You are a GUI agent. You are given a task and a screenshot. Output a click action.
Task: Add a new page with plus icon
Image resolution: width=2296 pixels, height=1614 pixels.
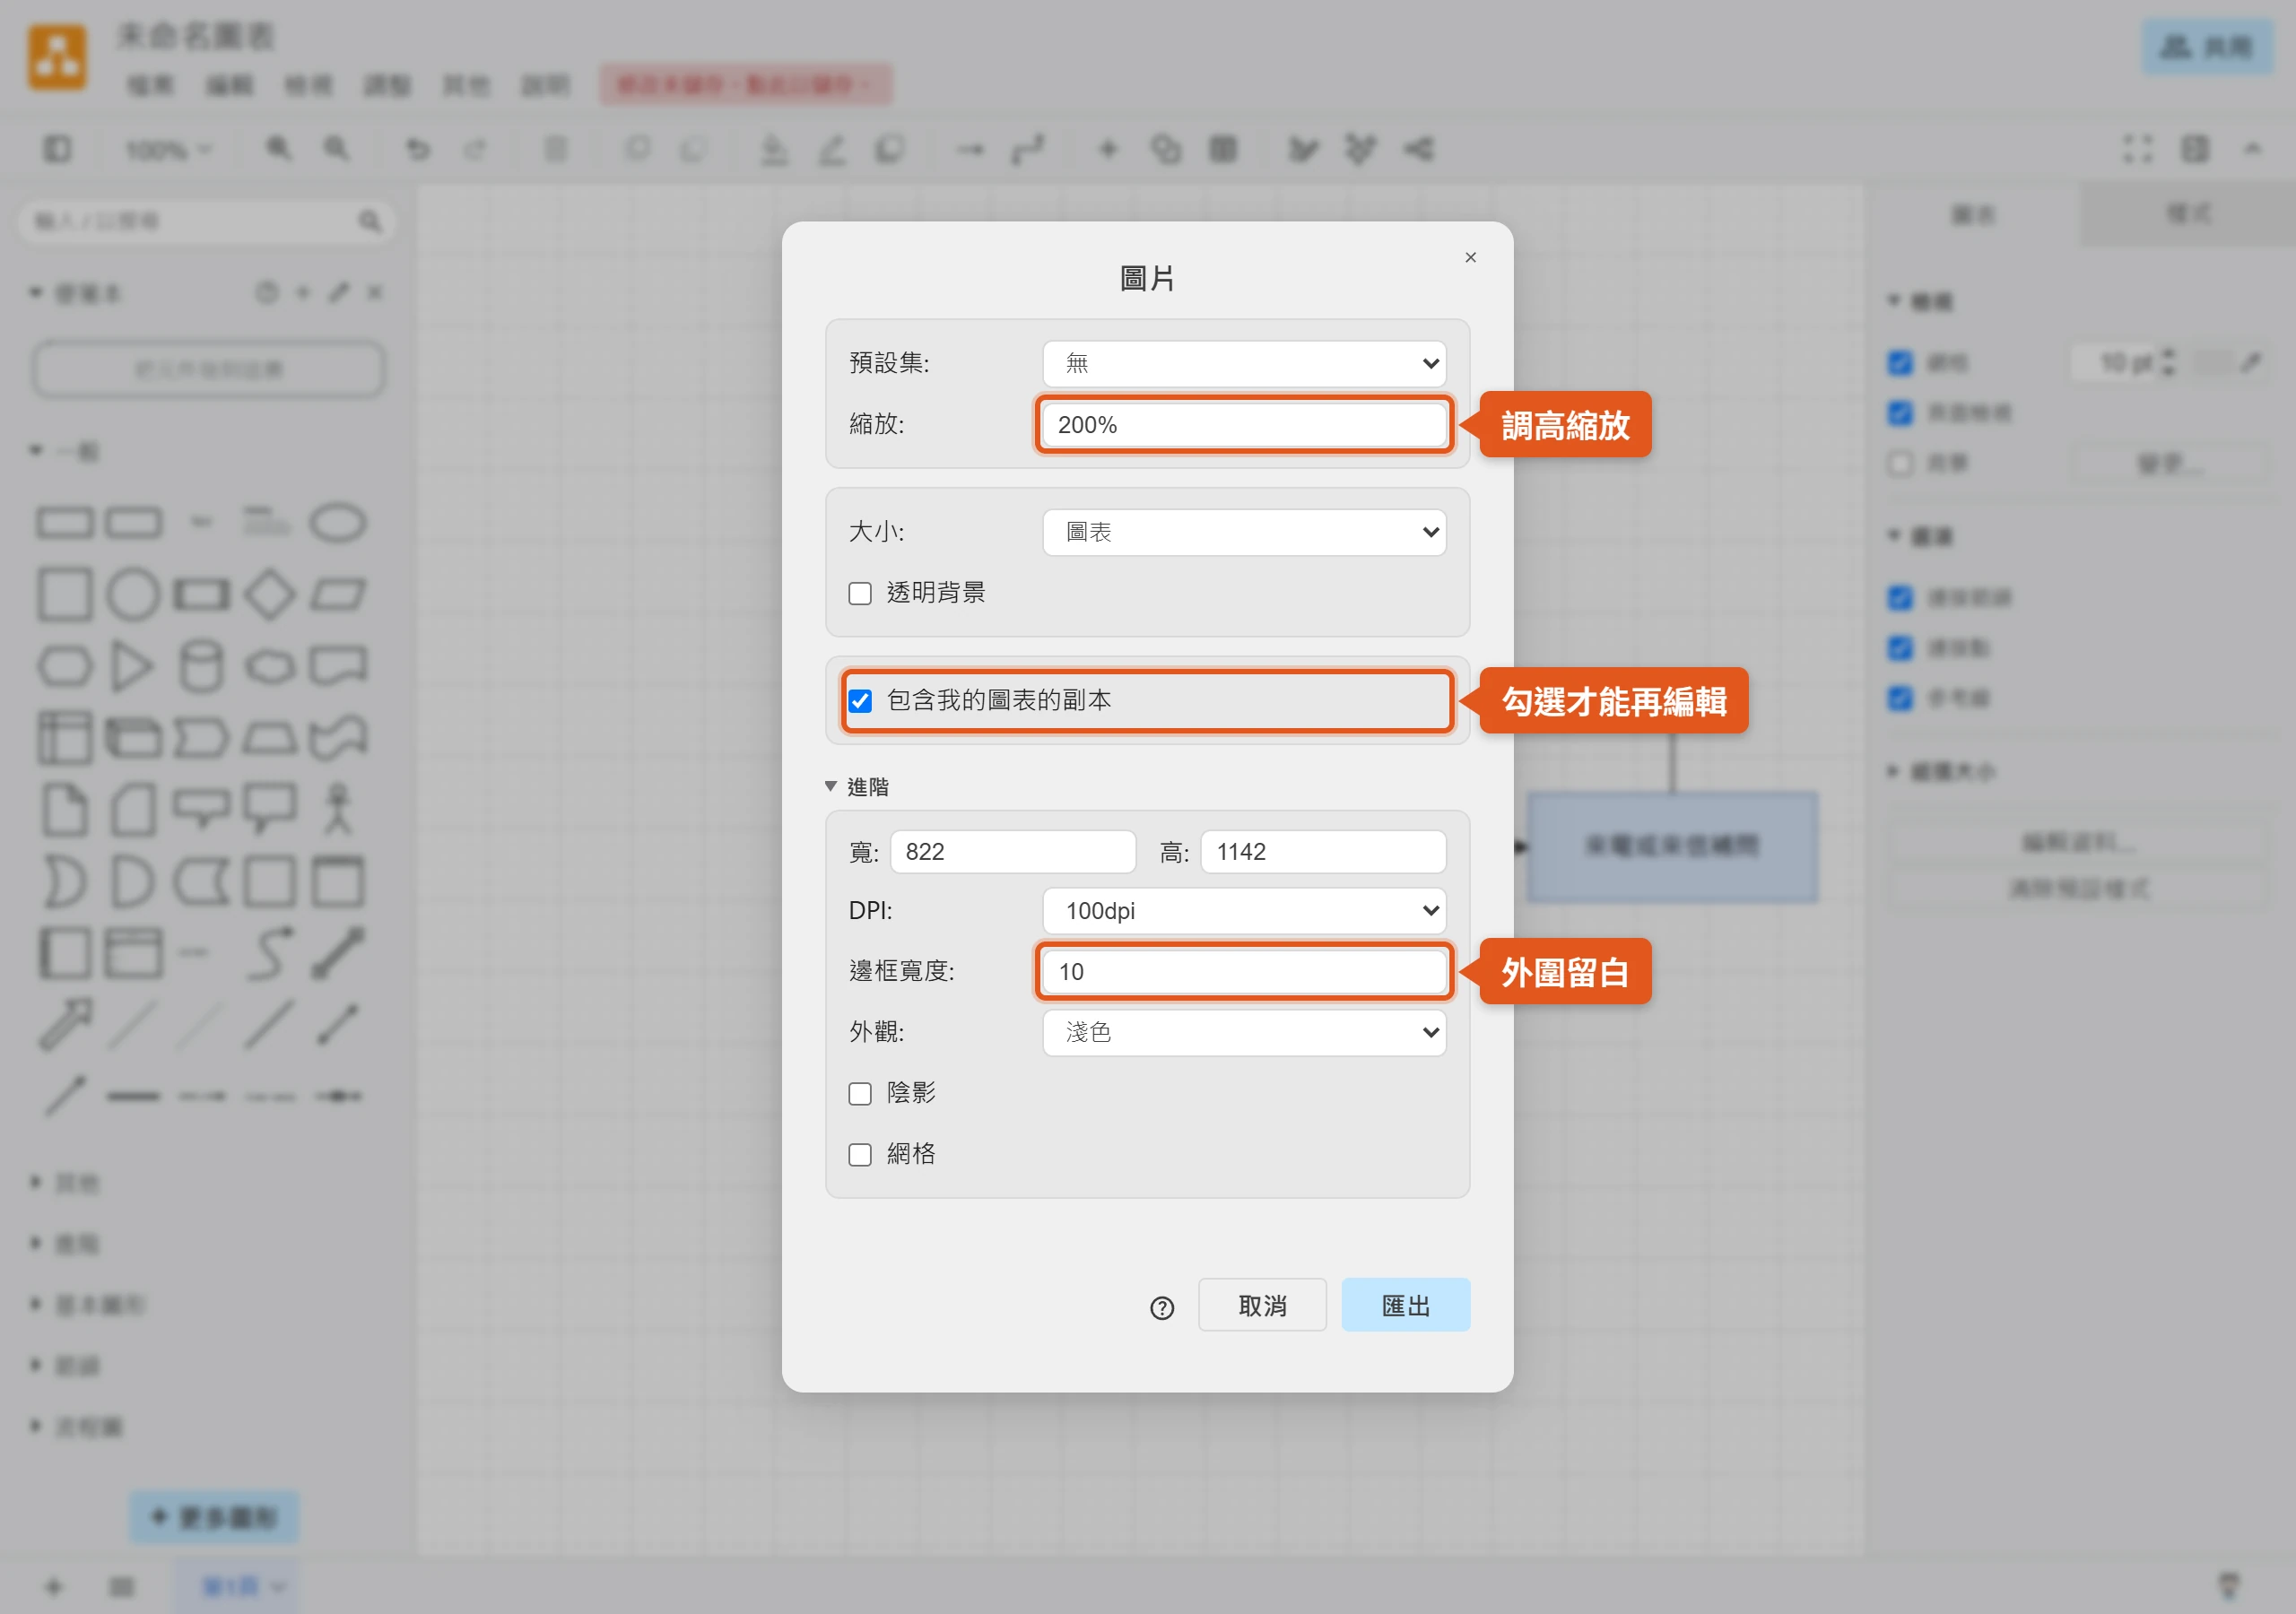[x=54, y=1587]
